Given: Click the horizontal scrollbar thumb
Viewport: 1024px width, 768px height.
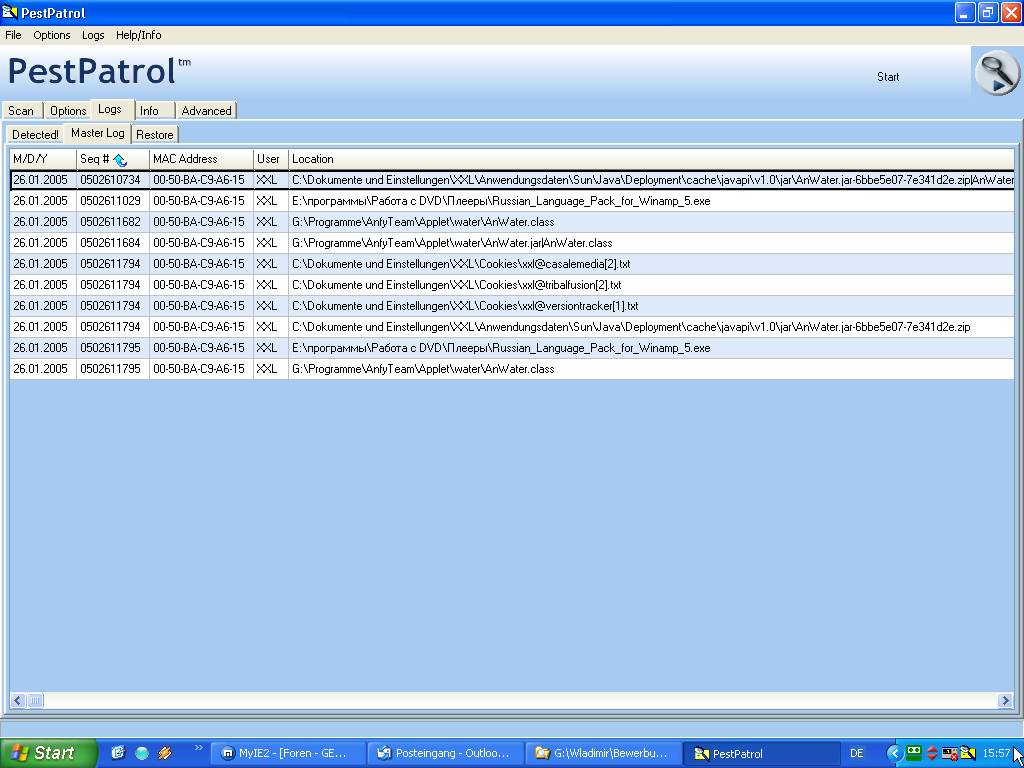Looking at the screenshot, I should [35, 701].
